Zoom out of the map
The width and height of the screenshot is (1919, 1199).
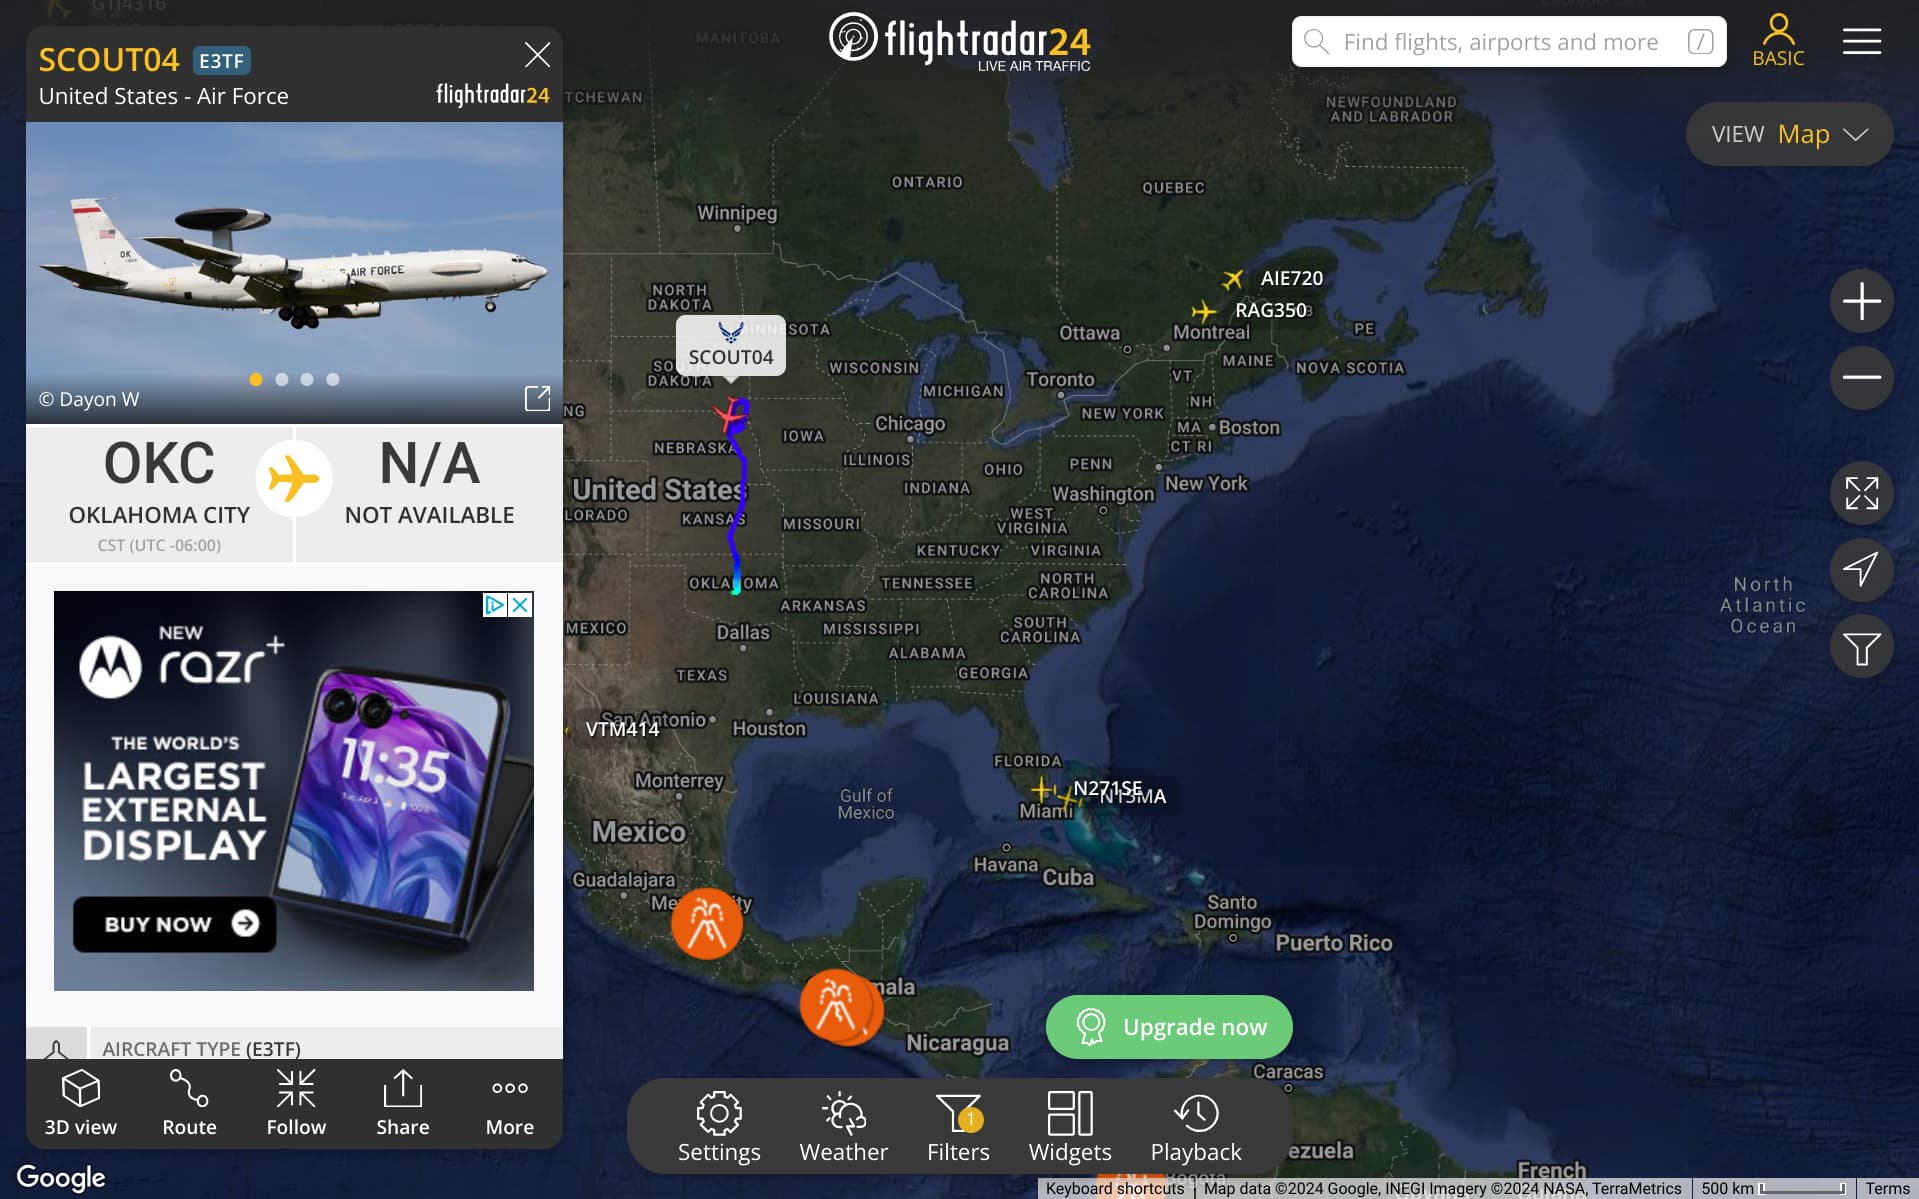pos(1861,377)
